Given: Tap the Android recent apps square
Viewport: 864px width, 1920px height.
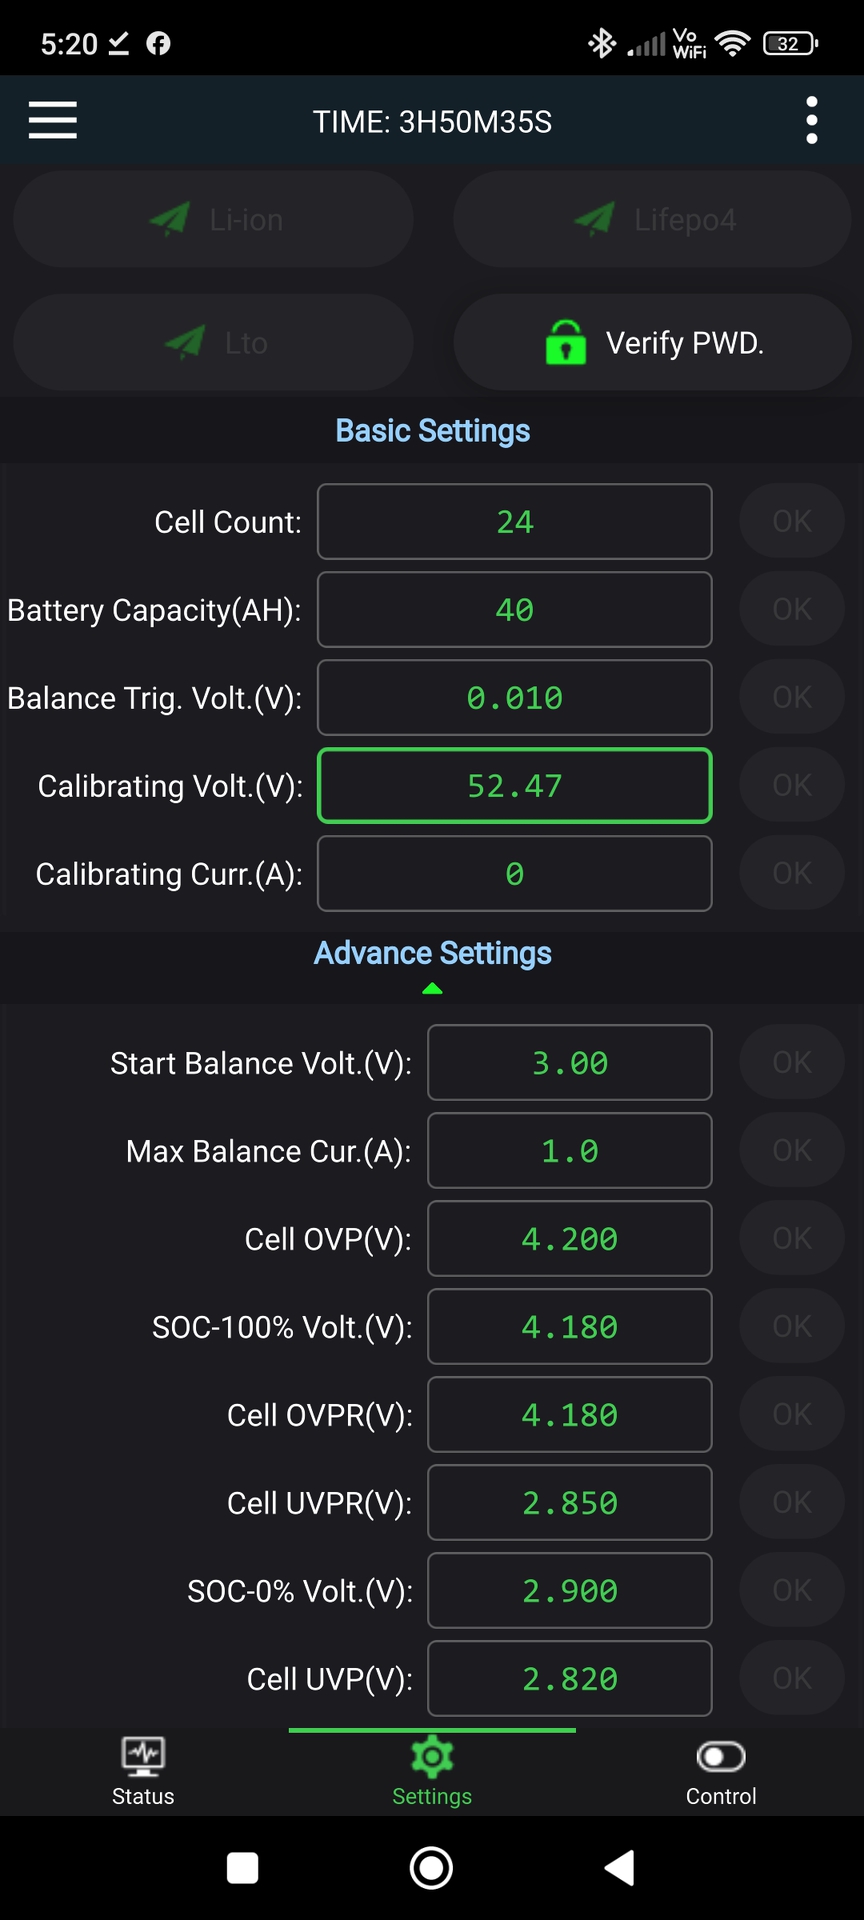Looking at the screenshot, I should click(x=243, y=1867).
